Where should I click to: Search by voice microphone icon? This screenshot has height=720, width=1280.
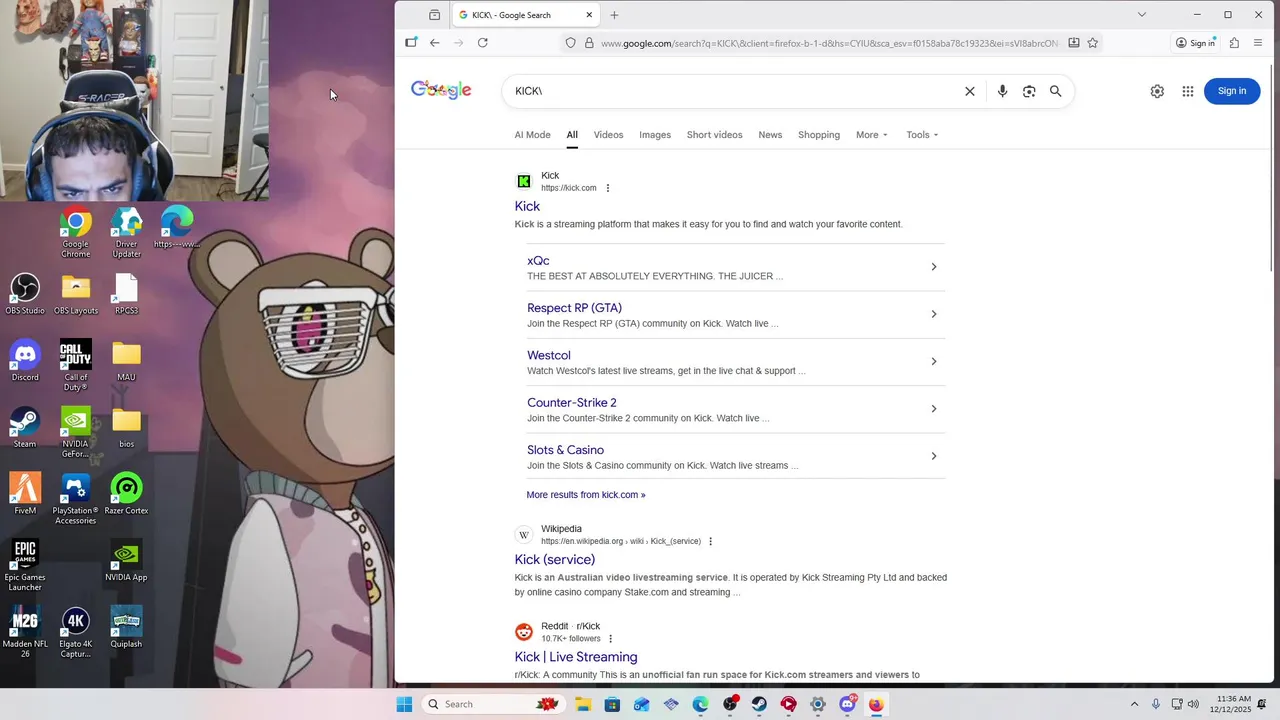(x=1002, y=91)
